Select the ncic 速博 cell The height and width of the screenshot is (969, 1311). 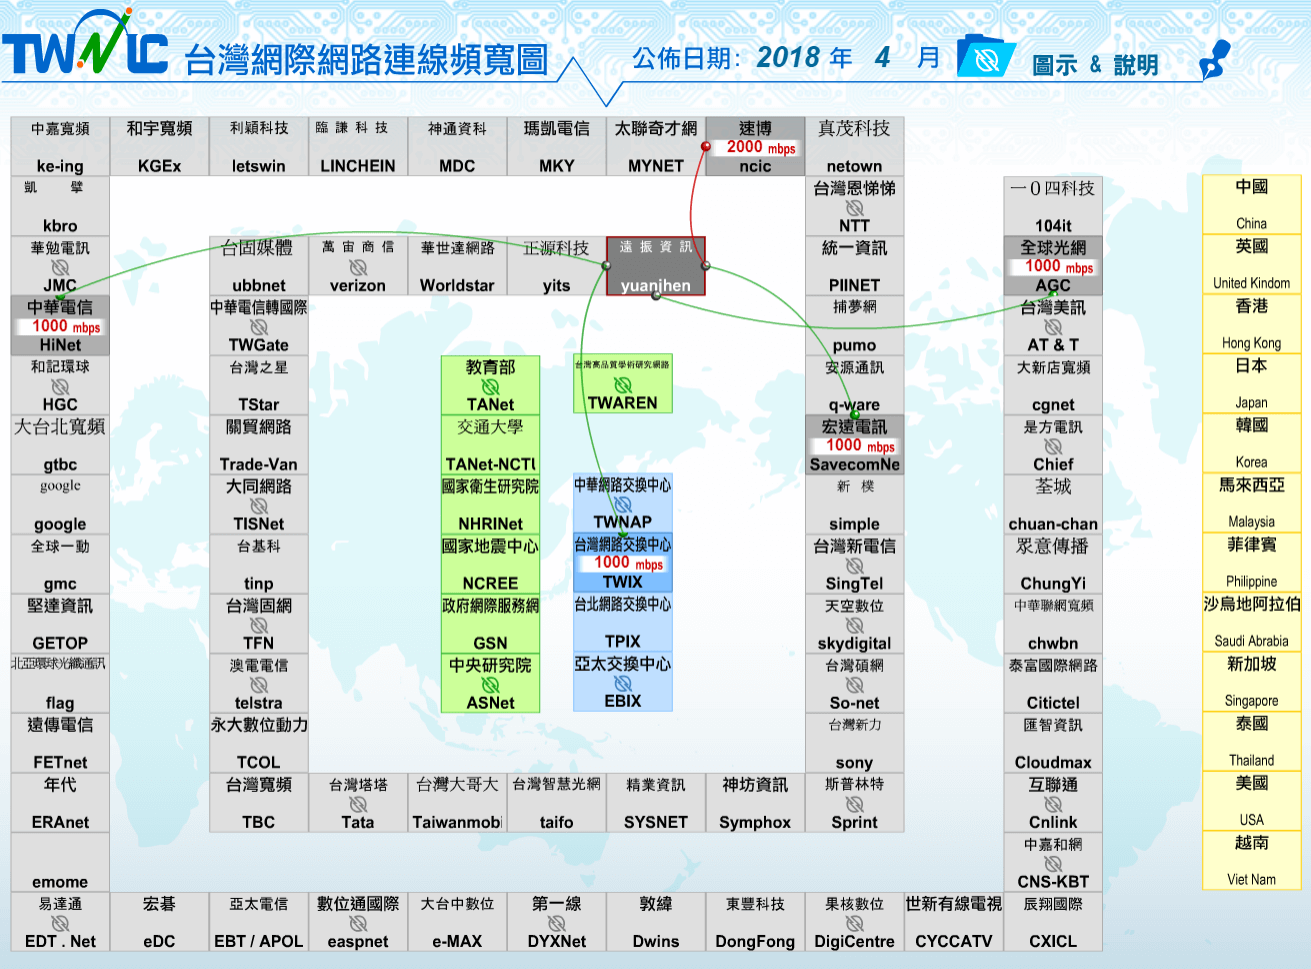pos(755,147)
